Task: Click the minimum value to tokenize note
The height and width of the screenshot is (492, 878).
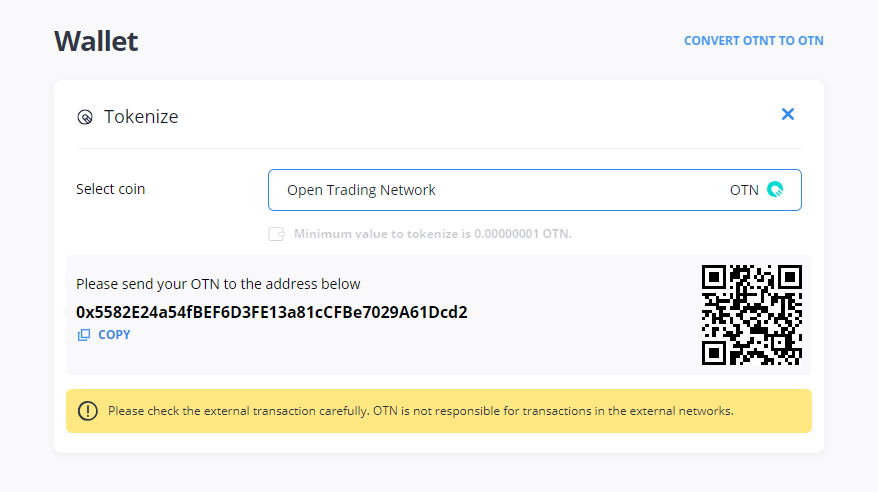Action: (432, 234)
